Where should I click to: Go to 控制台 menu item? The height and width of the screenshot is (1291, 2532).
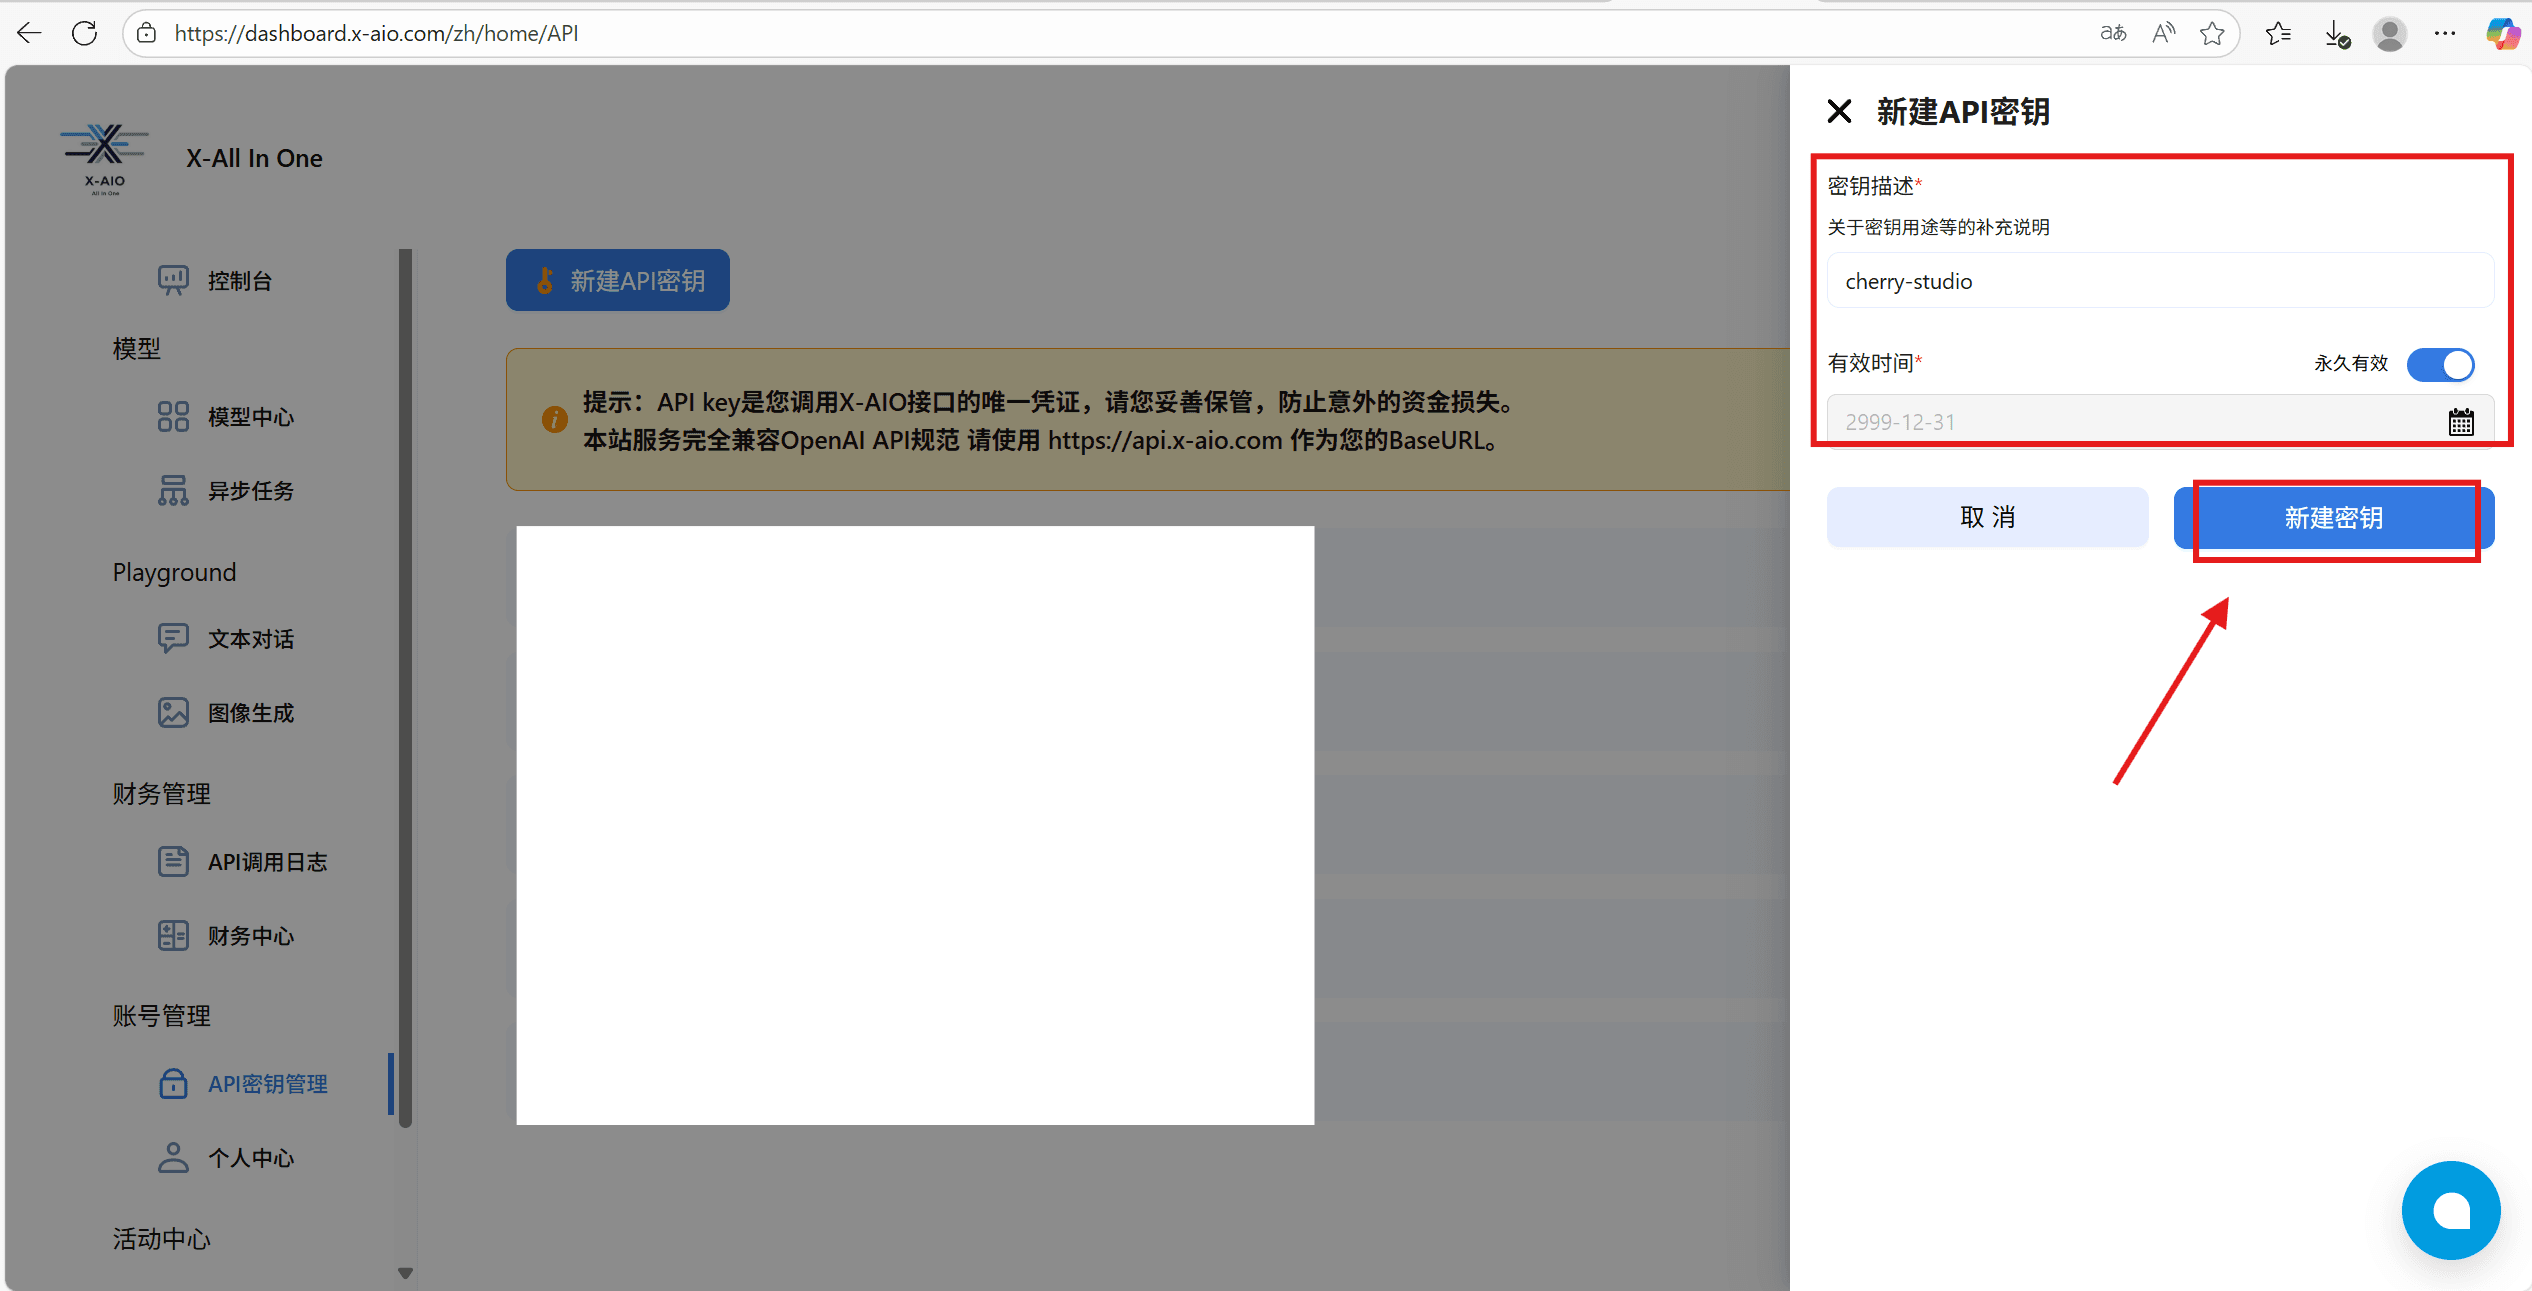(240, 281)
